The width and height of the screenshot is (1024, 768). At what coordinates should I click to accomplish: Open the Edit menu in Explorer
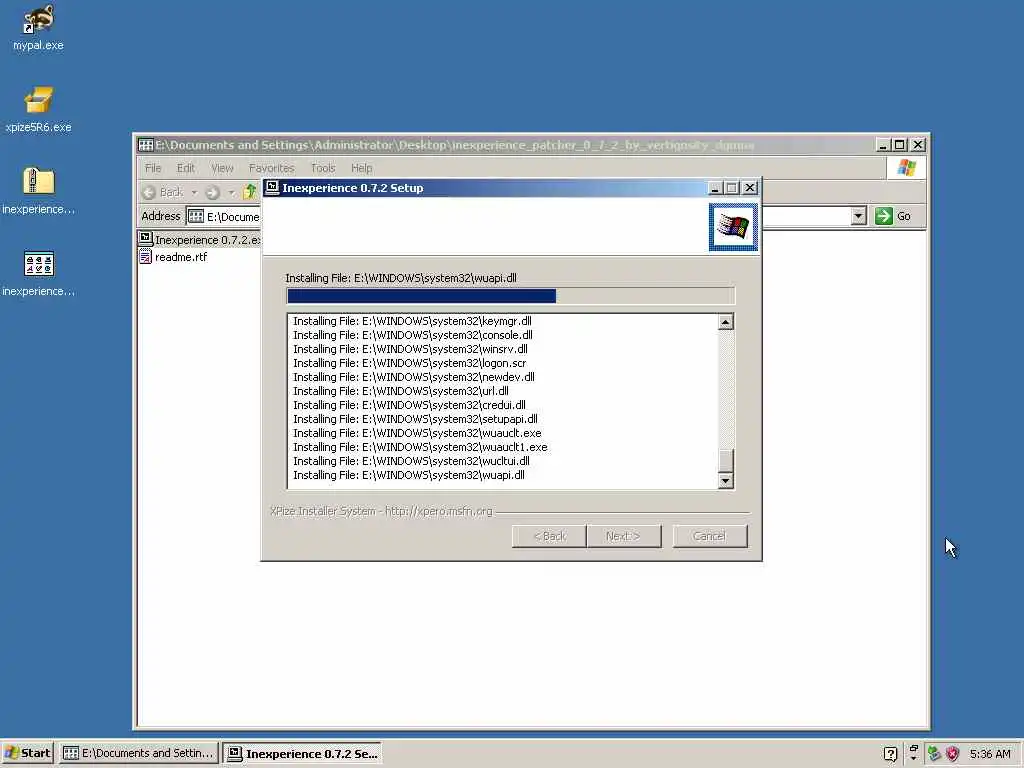(x=185, y=168)
